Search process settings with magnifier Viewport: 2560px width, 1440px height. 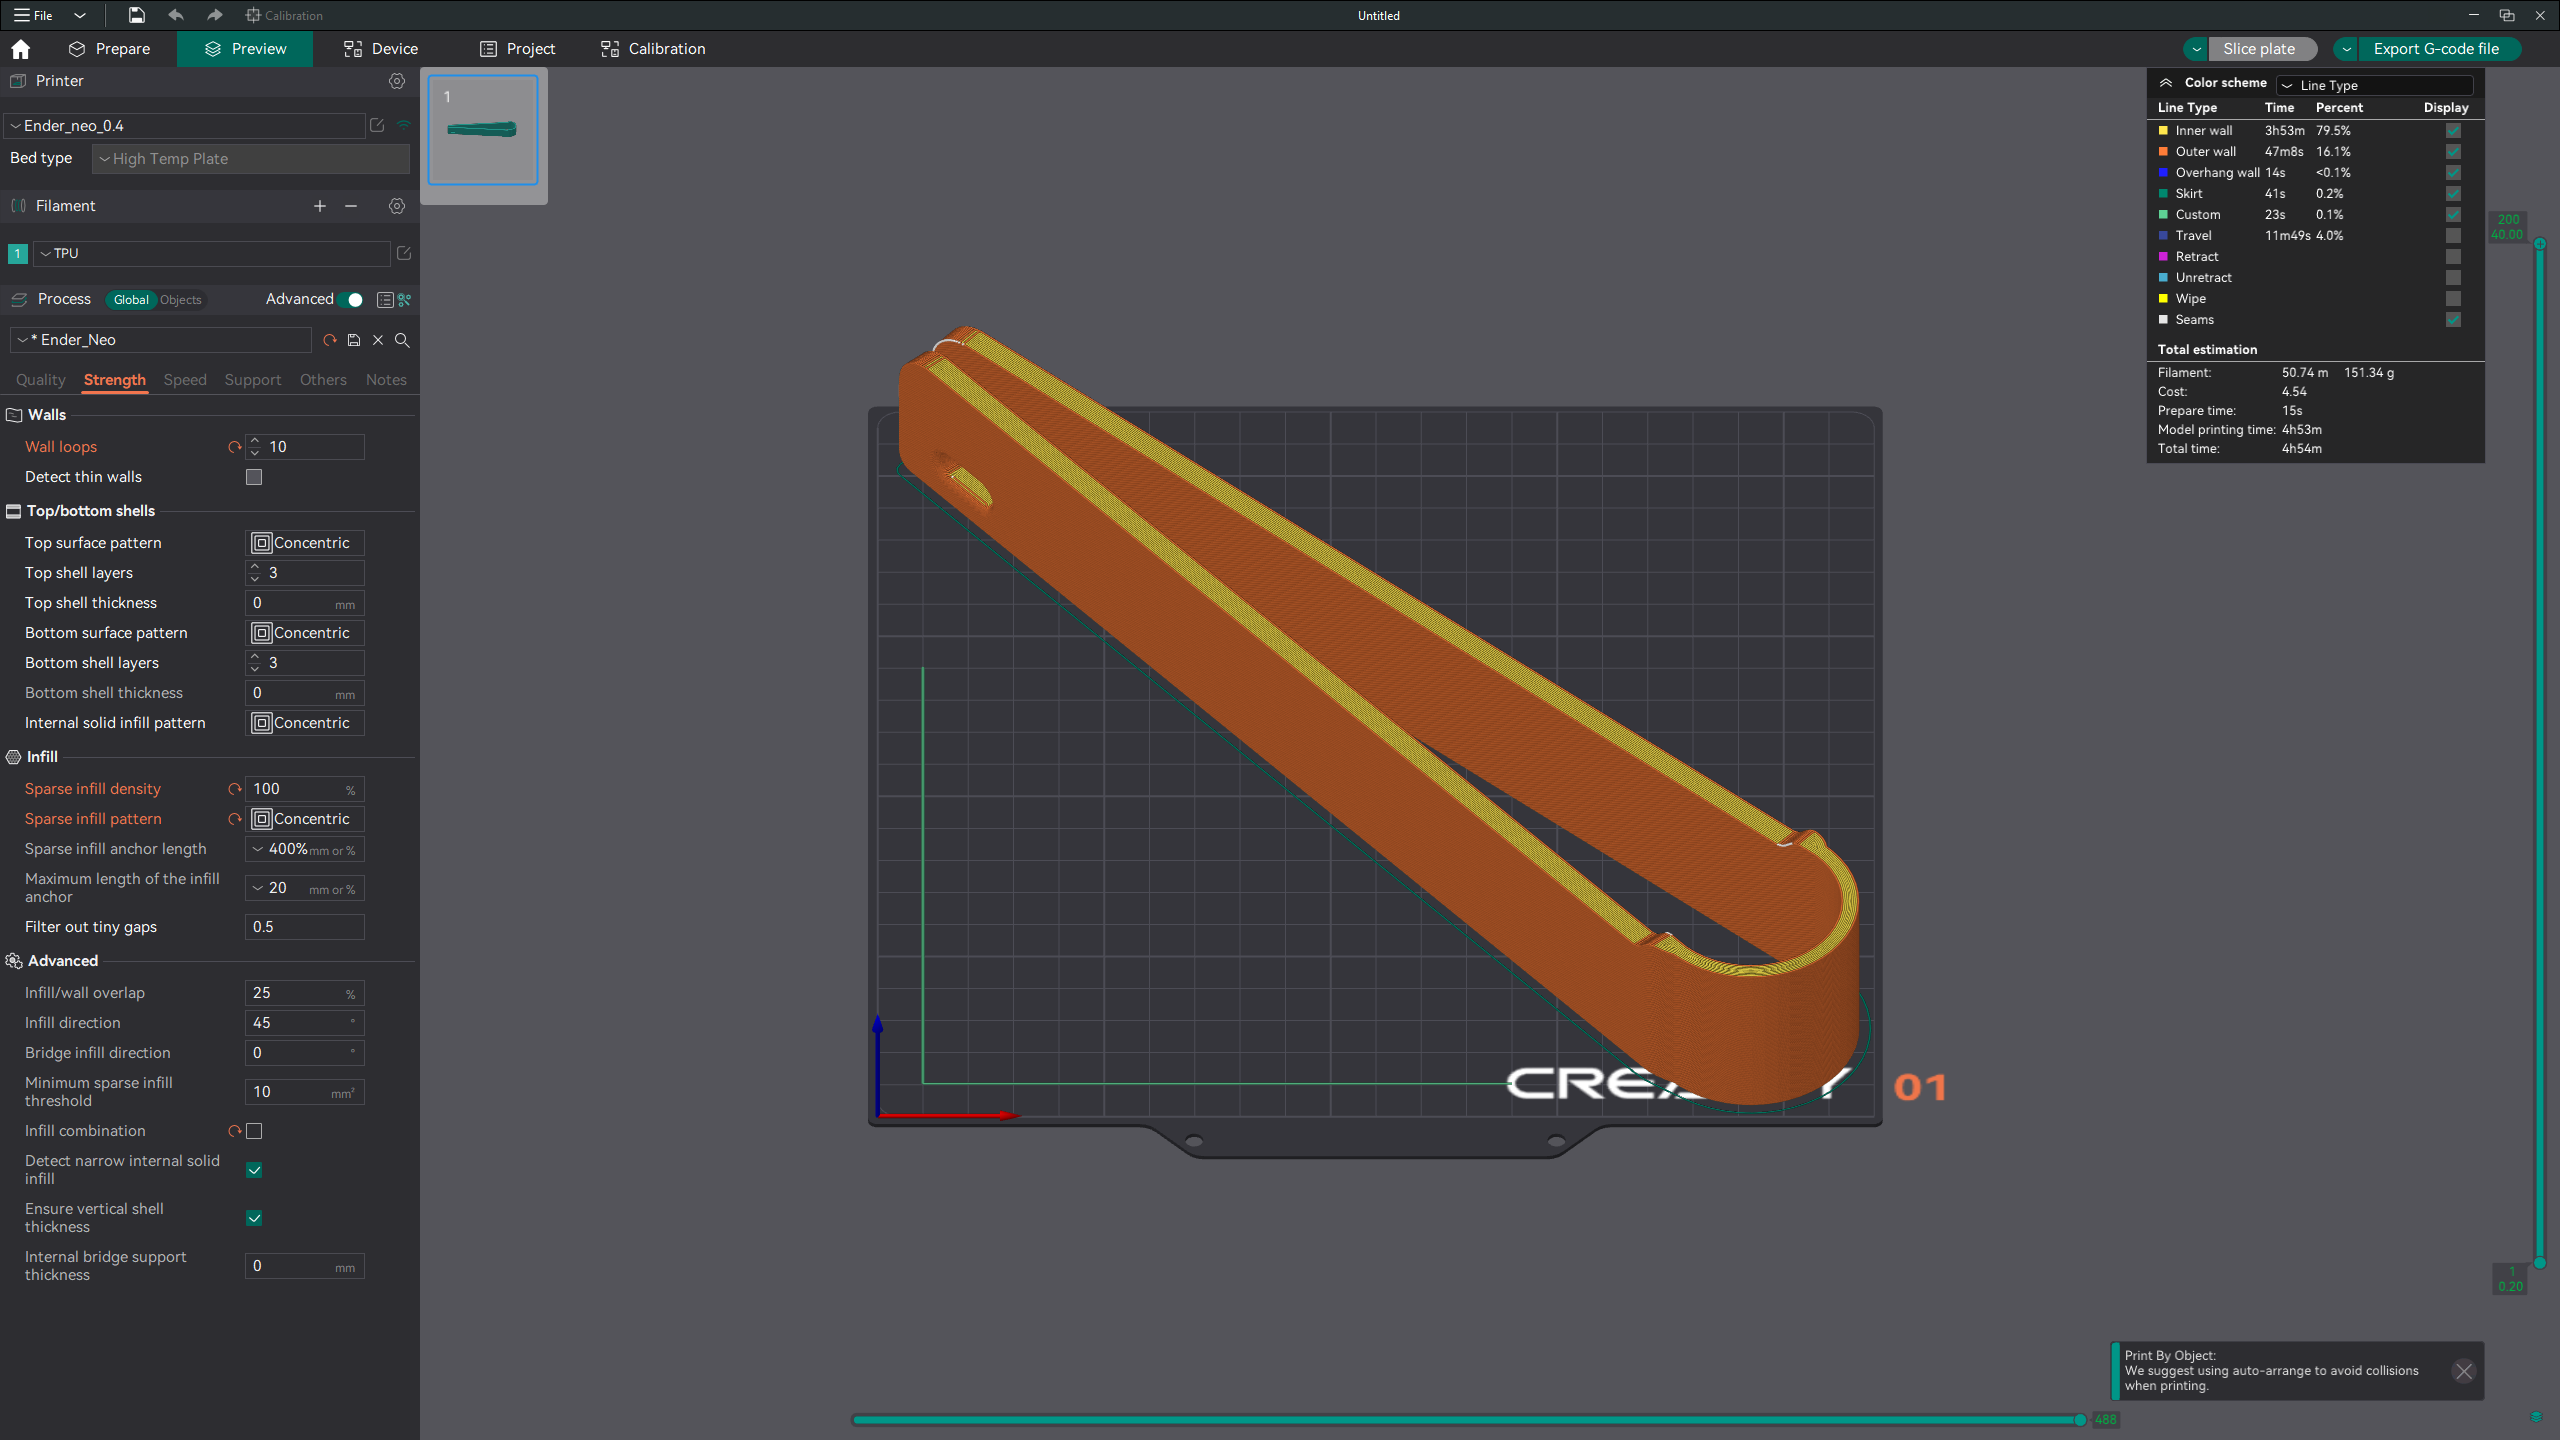pyautogui.click(x=402, y=340)
